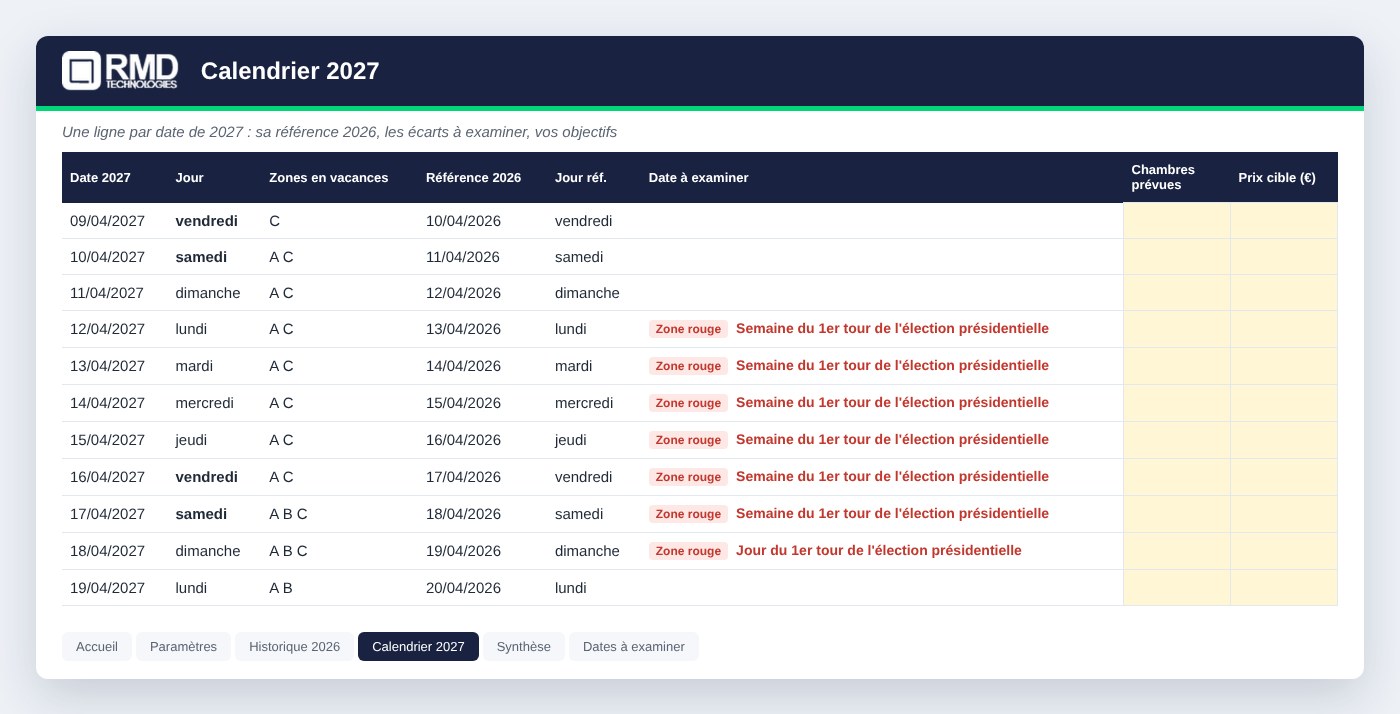Image resolution: width=1400 pixels, height=714 pixels.
Task: Click the bold "samedi" in the 10/04/2027 row
Action: [201, 257]
